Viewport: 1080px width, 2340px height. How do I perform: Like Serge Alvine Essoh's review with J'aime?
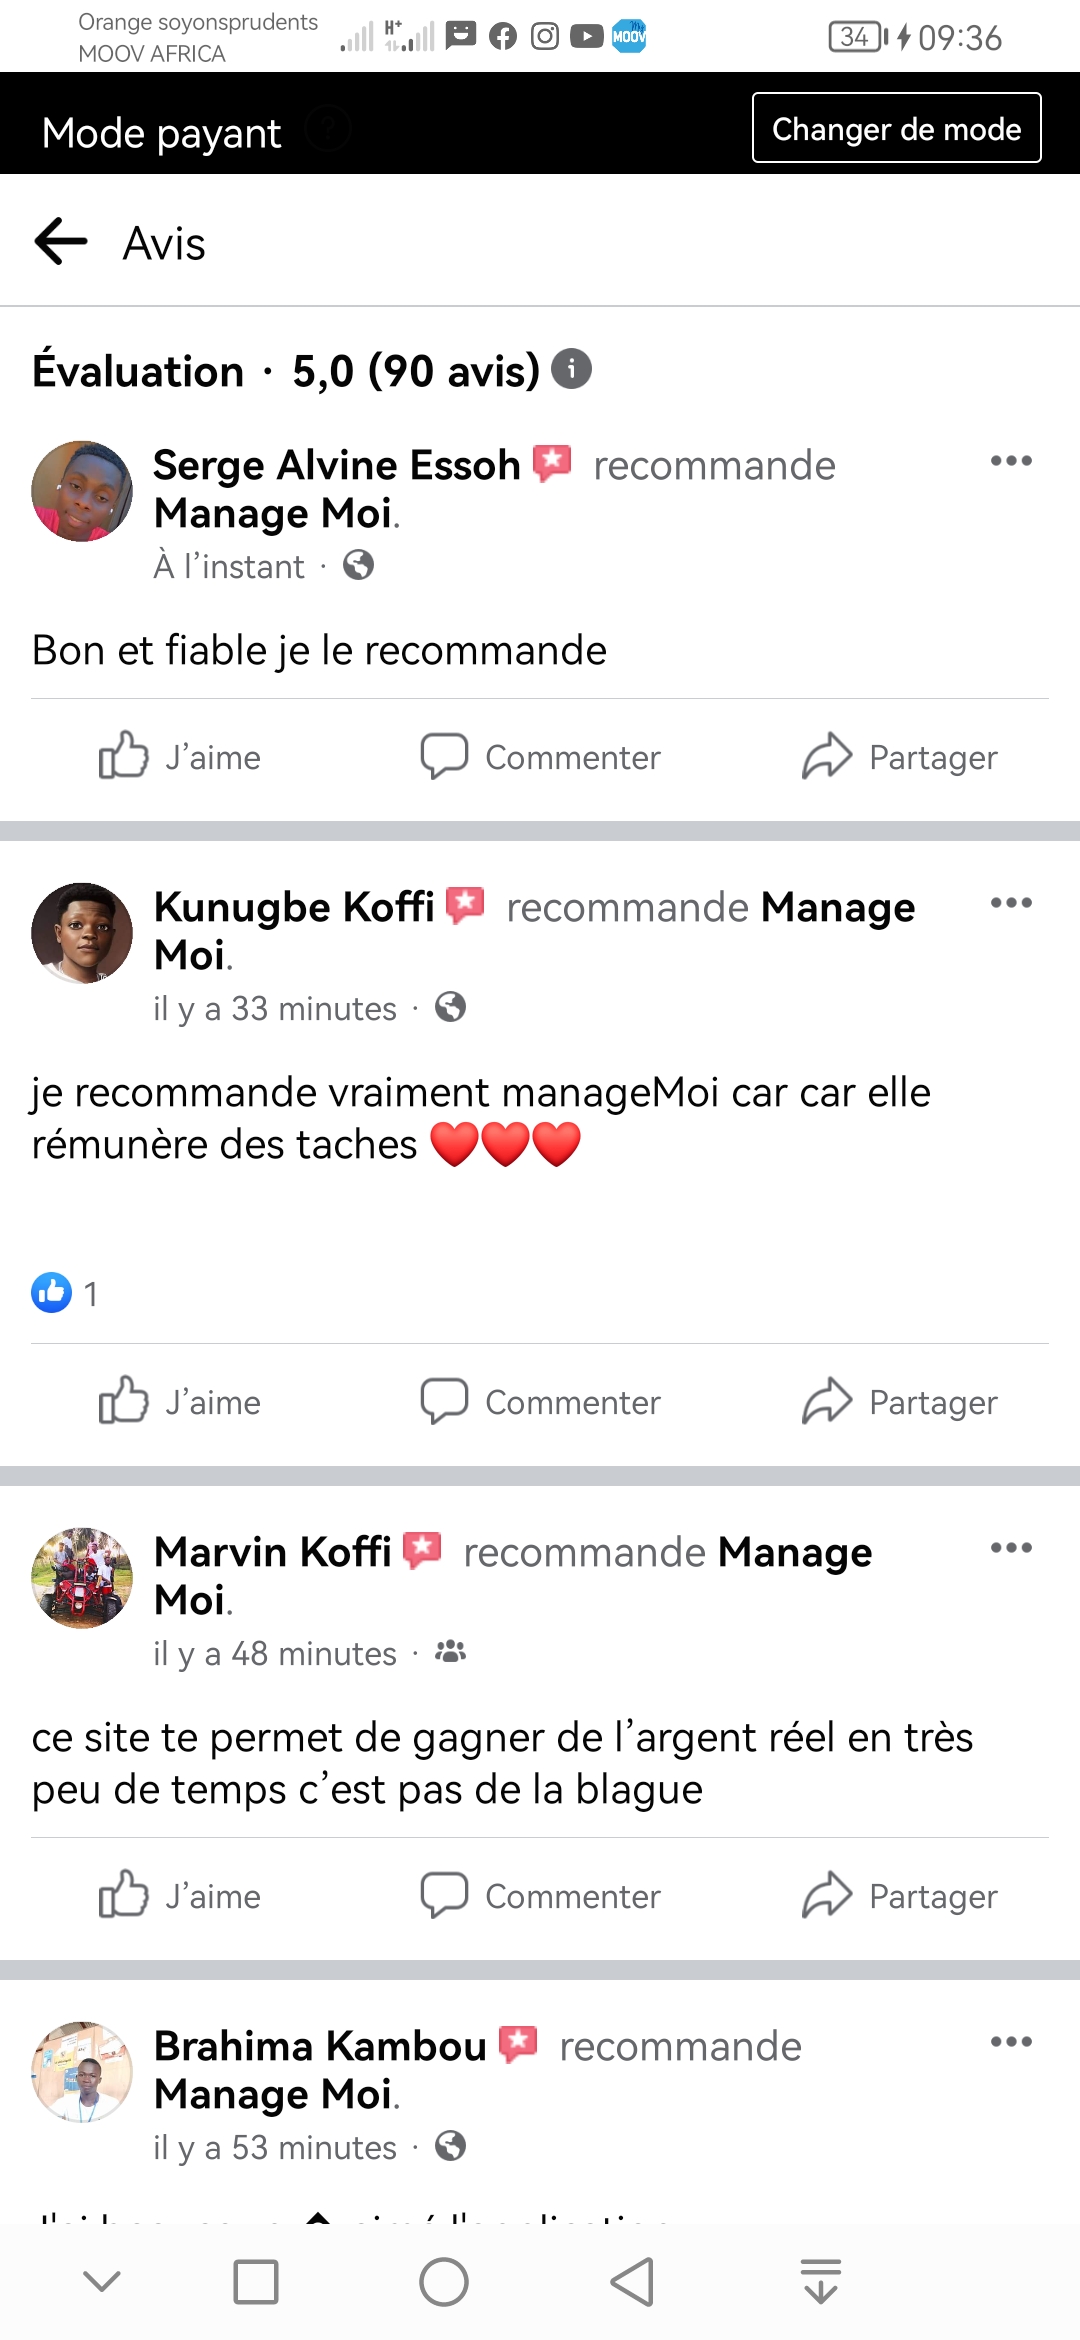(x=180, y=757)
